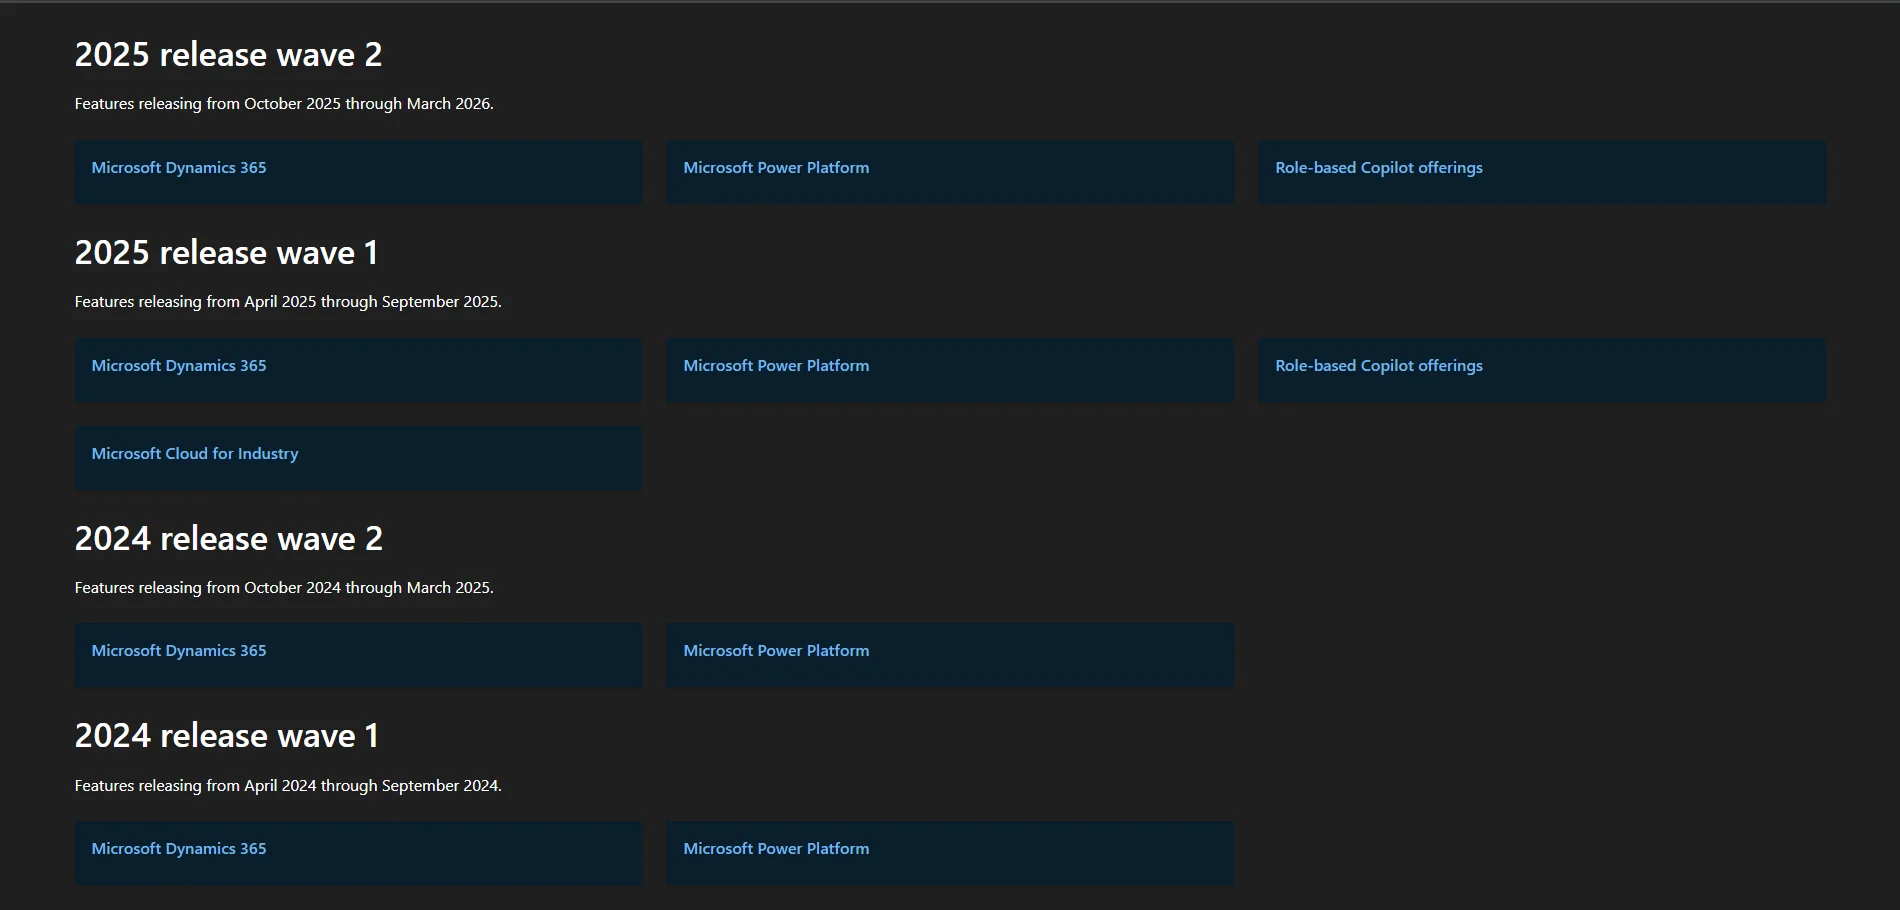Click the "2024 release wave 1" heading
The width and height of the screenshot is (1900, 910).
[226, 736]
